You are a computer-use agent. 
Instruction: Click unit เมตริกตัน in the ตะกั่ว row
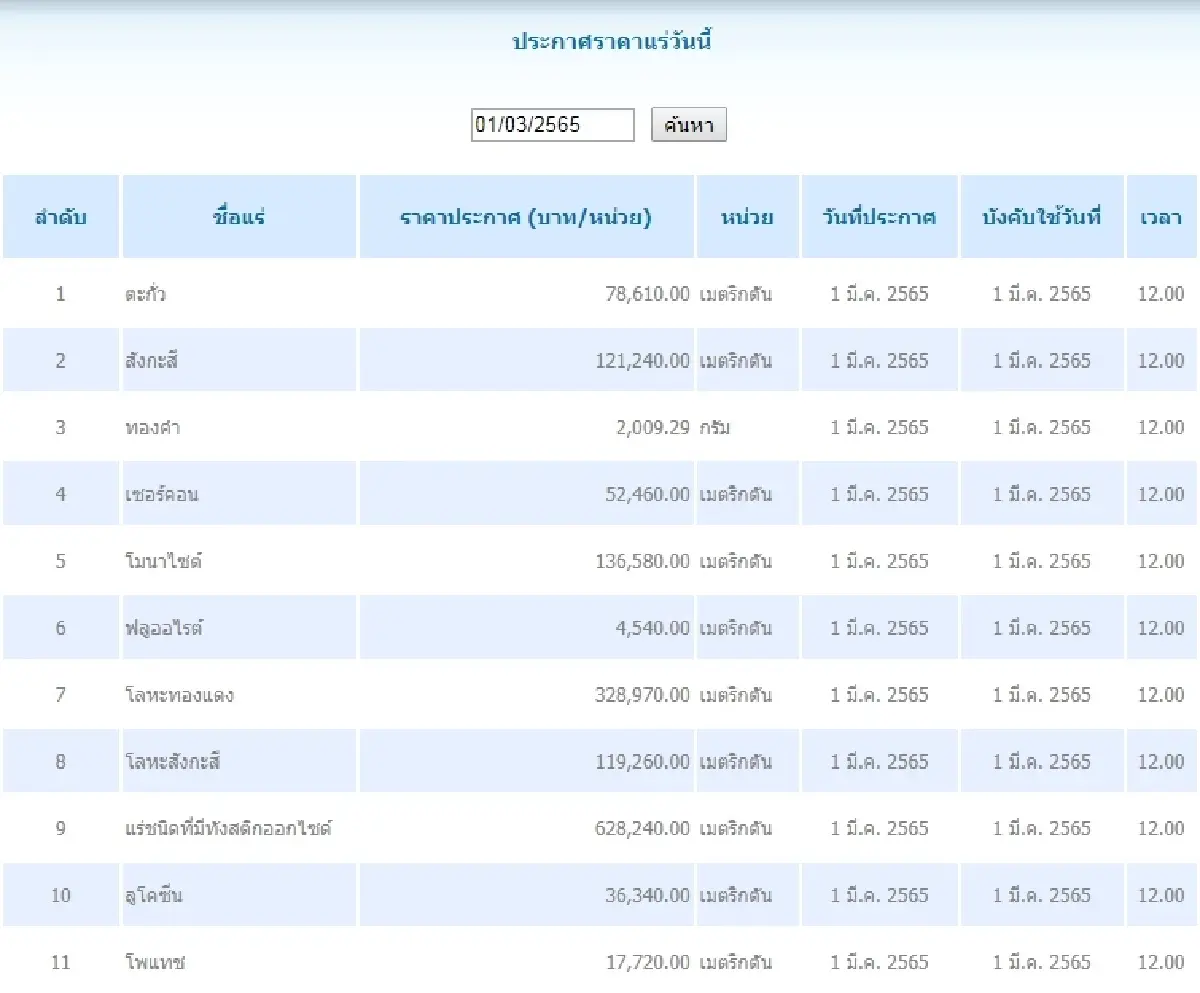tap(735, 294)
